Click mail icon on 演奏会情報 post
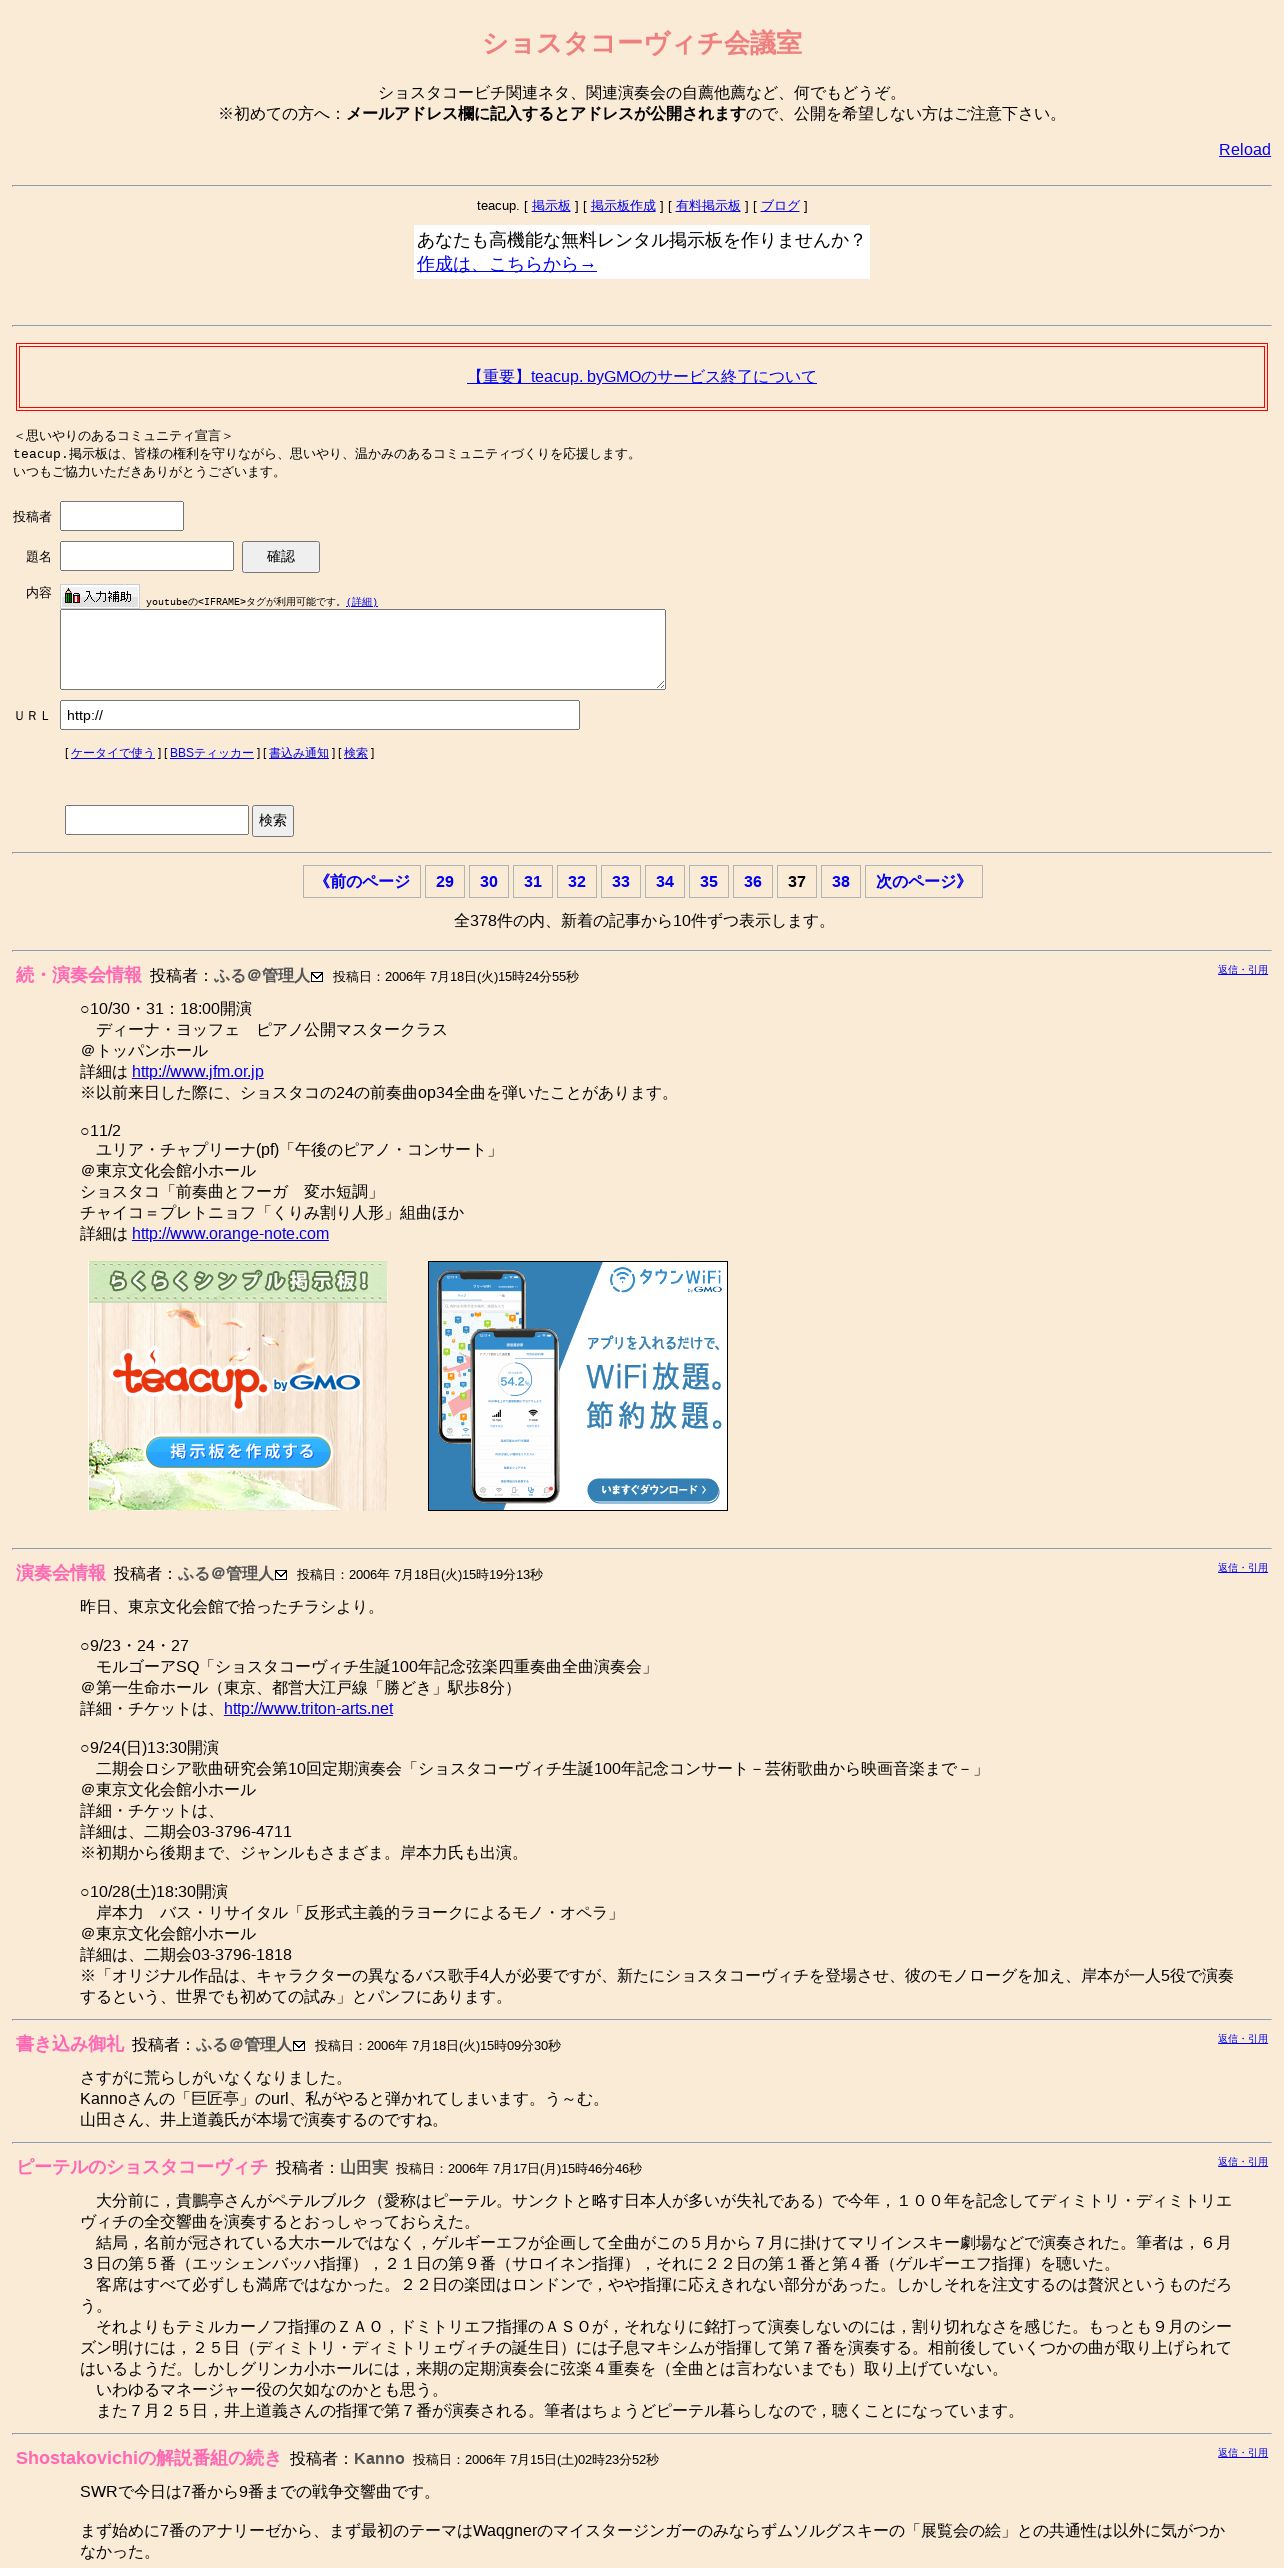The width and height of the screenshot is (1284, 2568). point(281,1575)
